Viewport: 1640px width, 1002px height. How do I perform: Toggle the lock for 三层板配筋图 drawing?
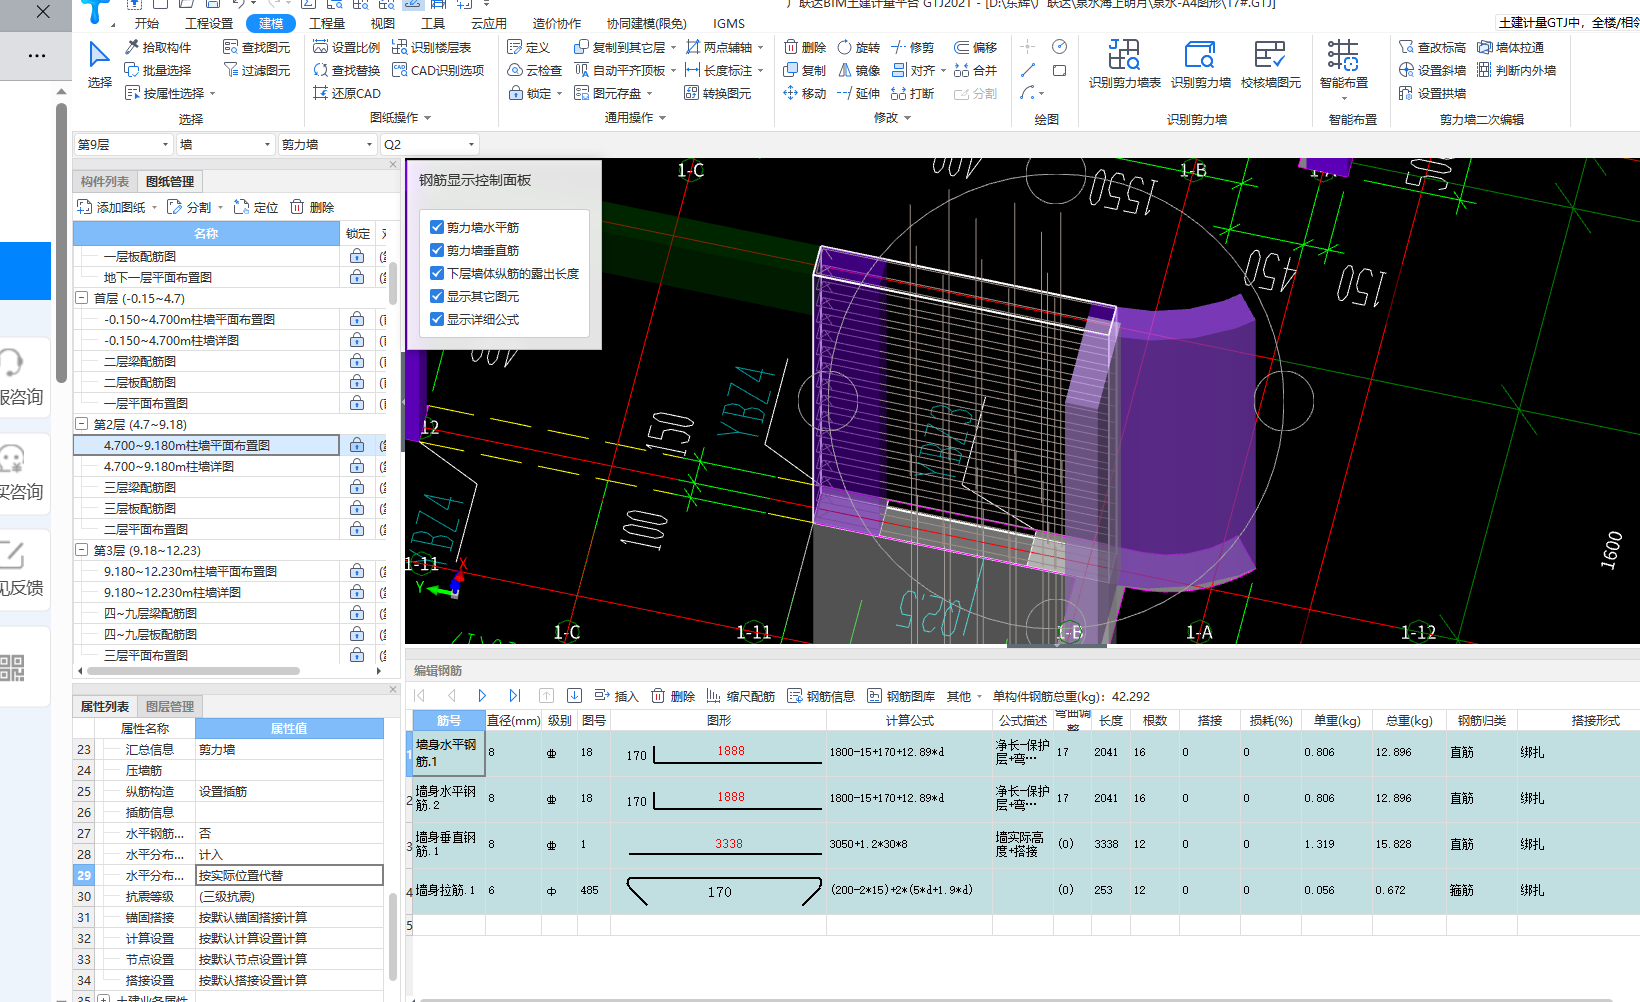click(357, 508)
